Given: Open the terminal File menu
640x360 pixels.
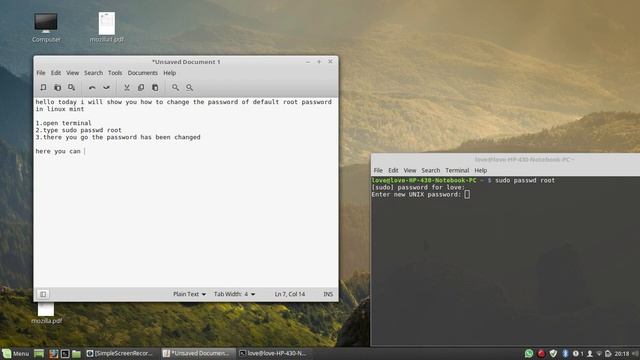Looking at the screenshot, I should (x=378, y=170).
